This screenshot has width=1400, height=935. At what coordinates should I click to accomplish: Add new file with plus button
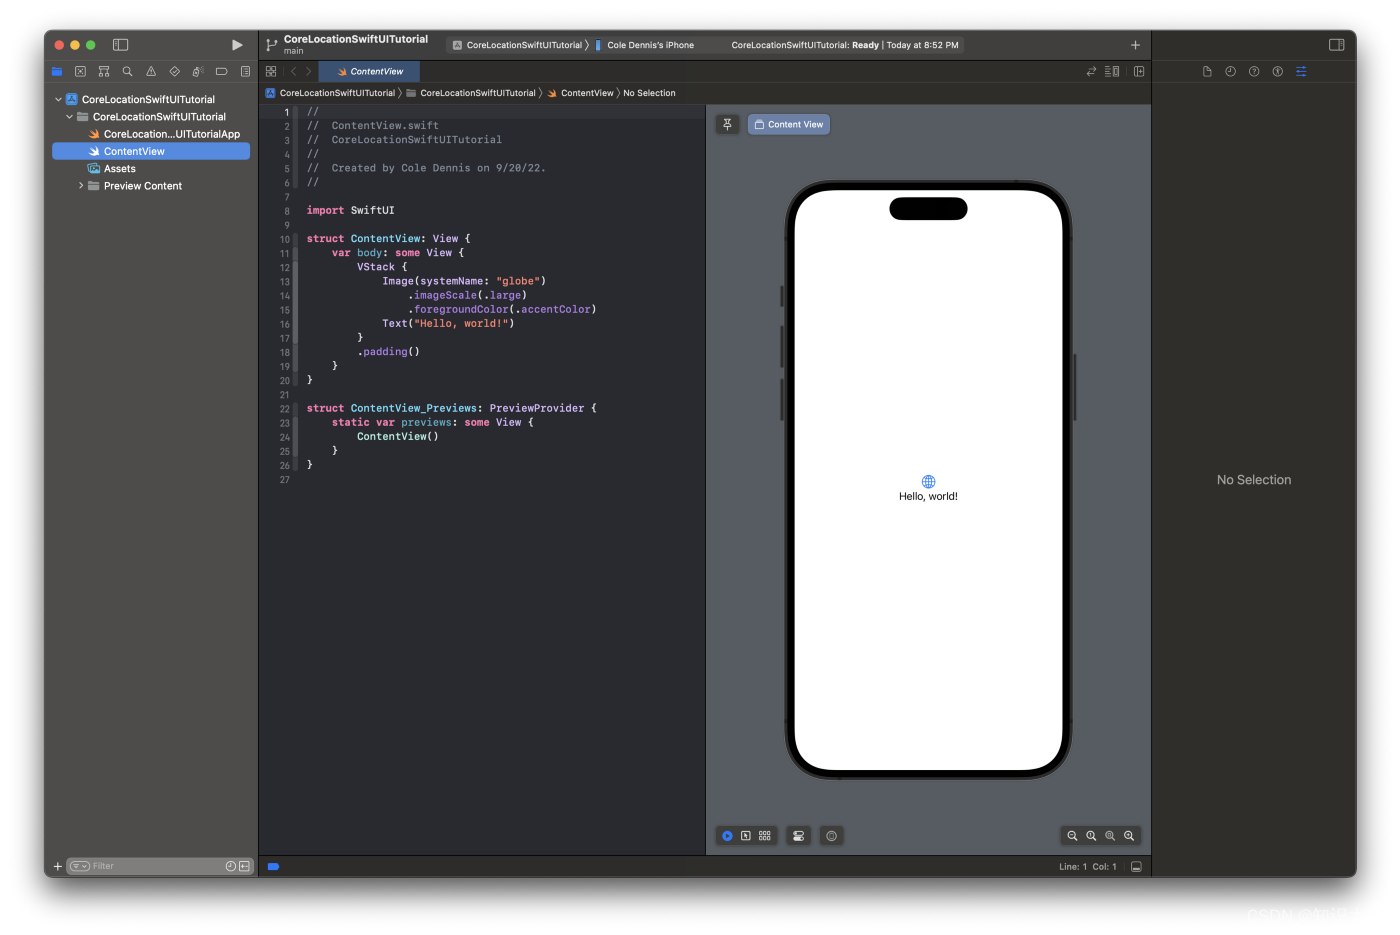[58, 866]
